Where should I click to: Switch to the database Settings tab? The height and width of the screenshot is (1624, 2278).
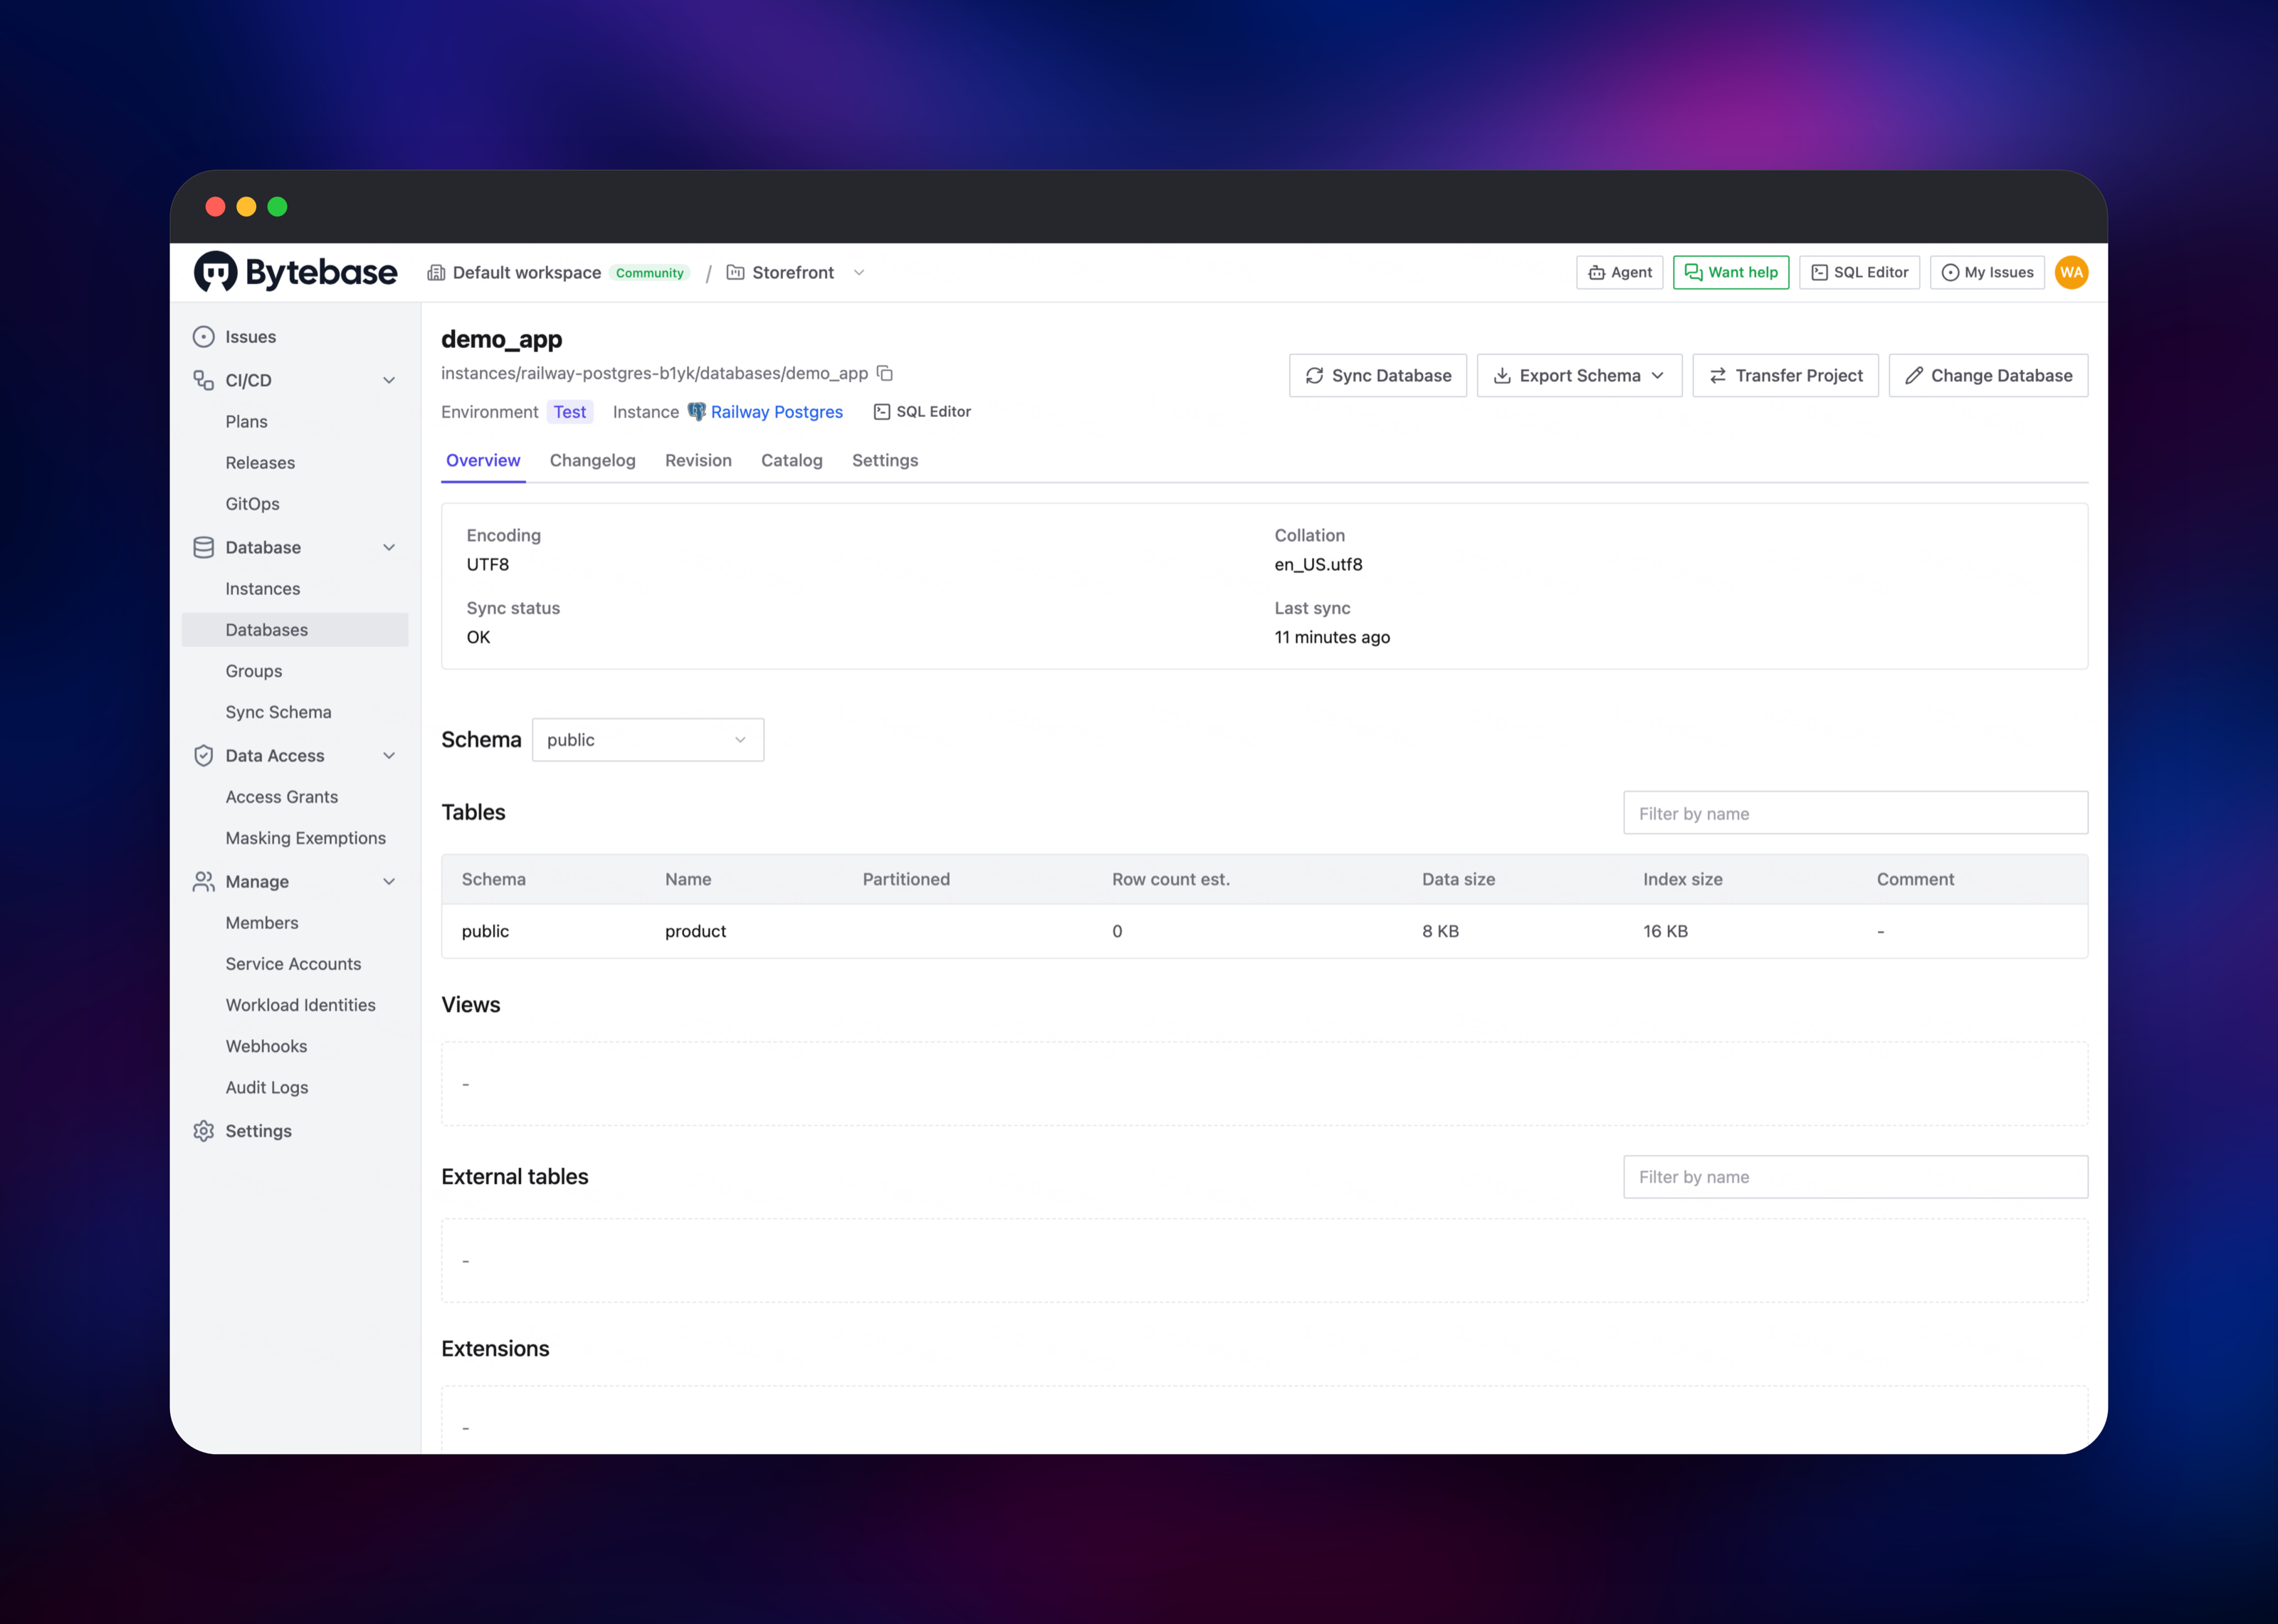point(885,460)
